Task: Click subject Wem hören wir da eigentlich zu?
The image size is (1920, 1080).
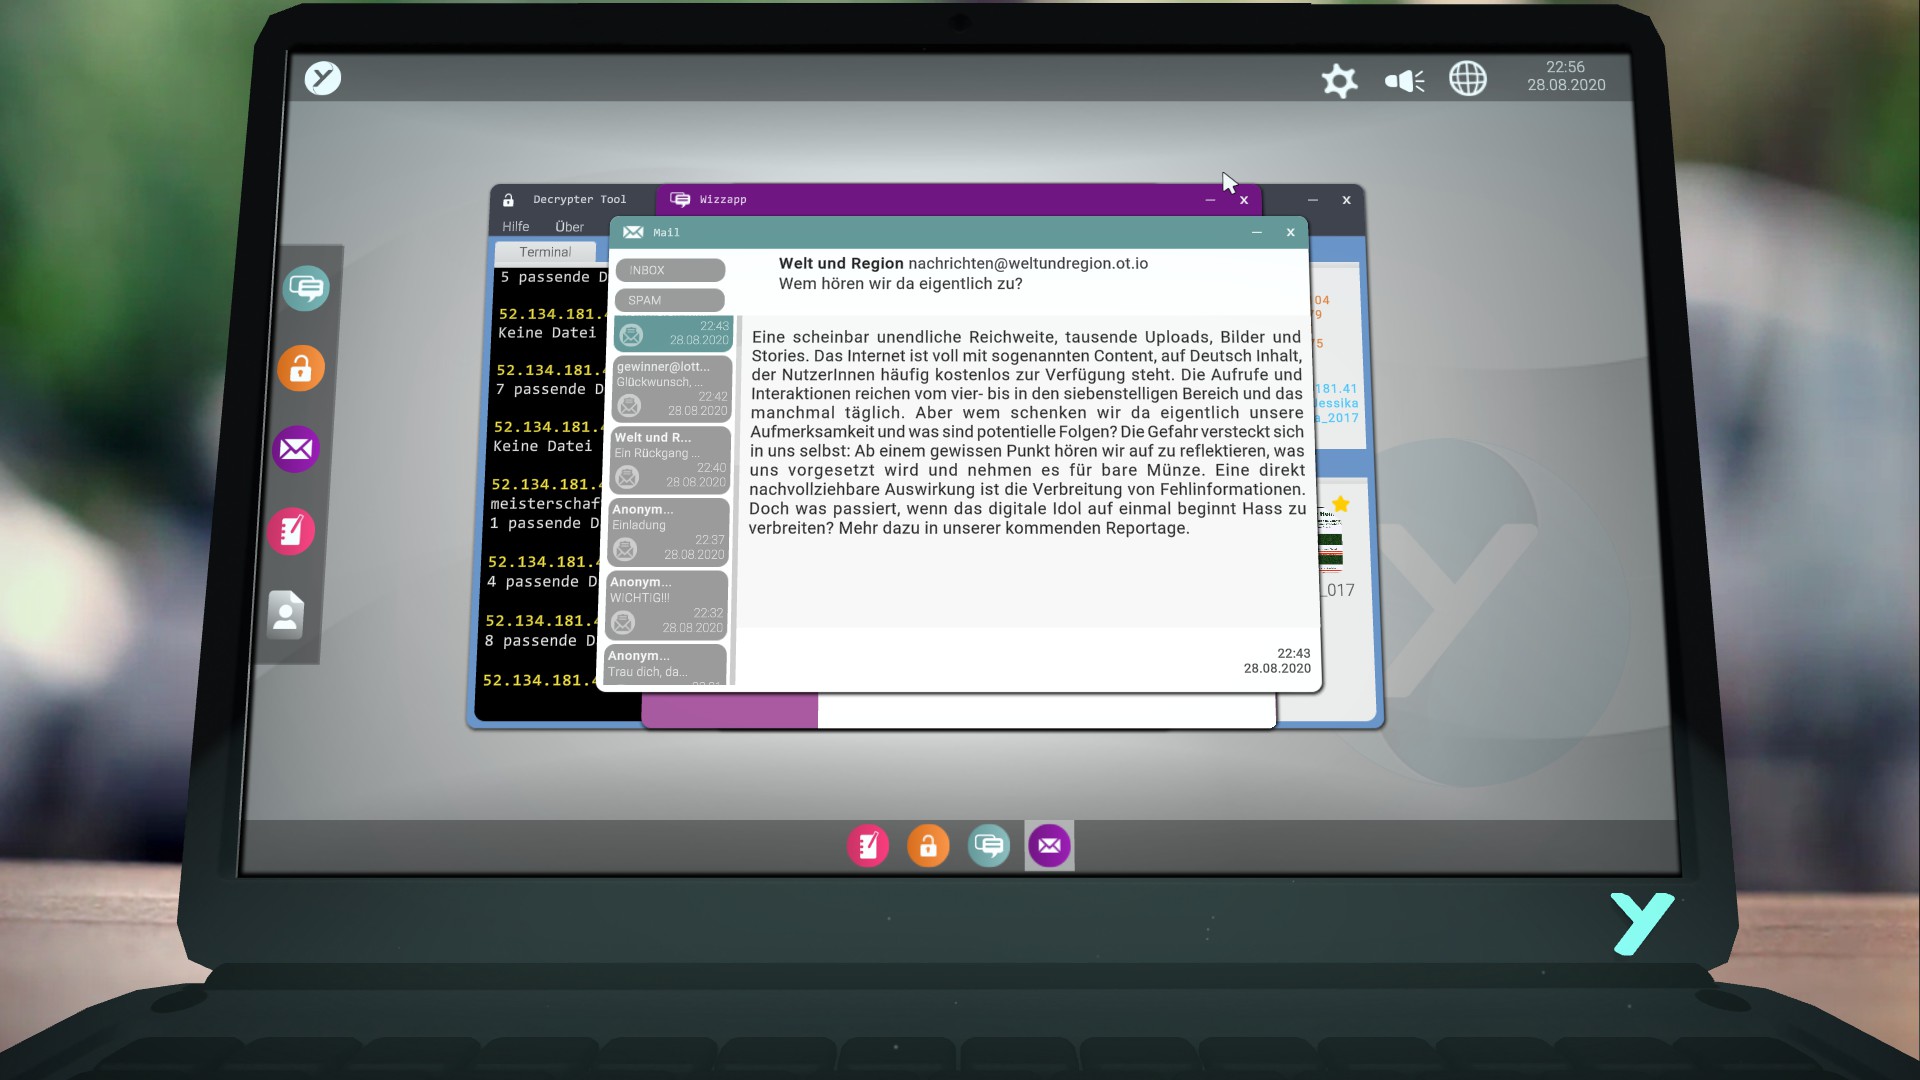Action: [900, 284]
